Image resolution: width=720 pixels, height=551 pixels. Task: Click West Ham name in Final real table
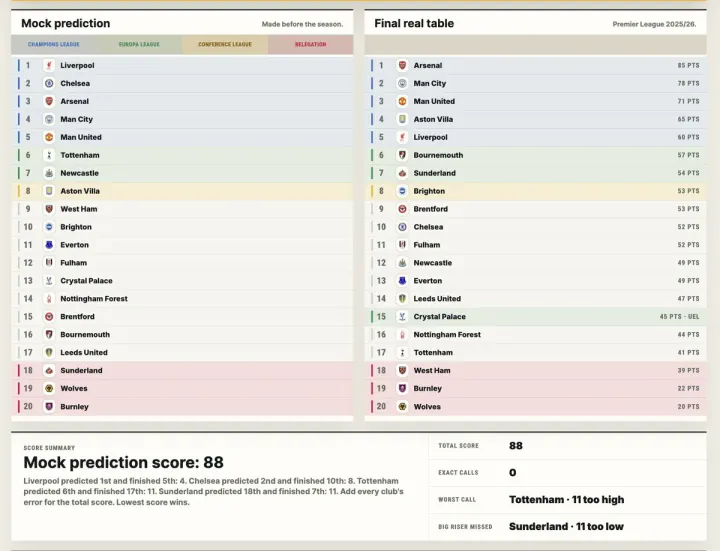pyautogui.click(x=432, y=370)
